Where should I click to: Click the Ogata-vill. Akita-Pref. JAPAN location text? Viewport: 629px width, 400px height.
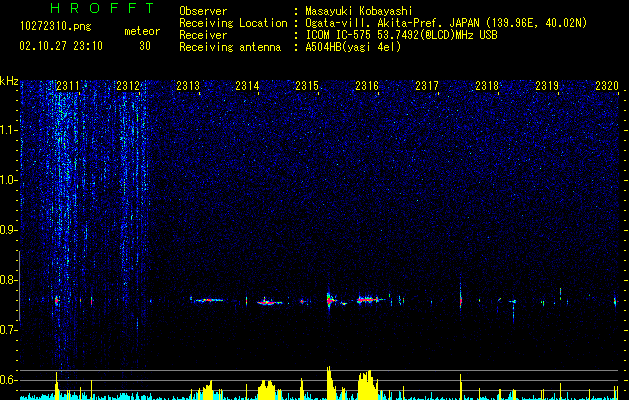coord(446,23)
